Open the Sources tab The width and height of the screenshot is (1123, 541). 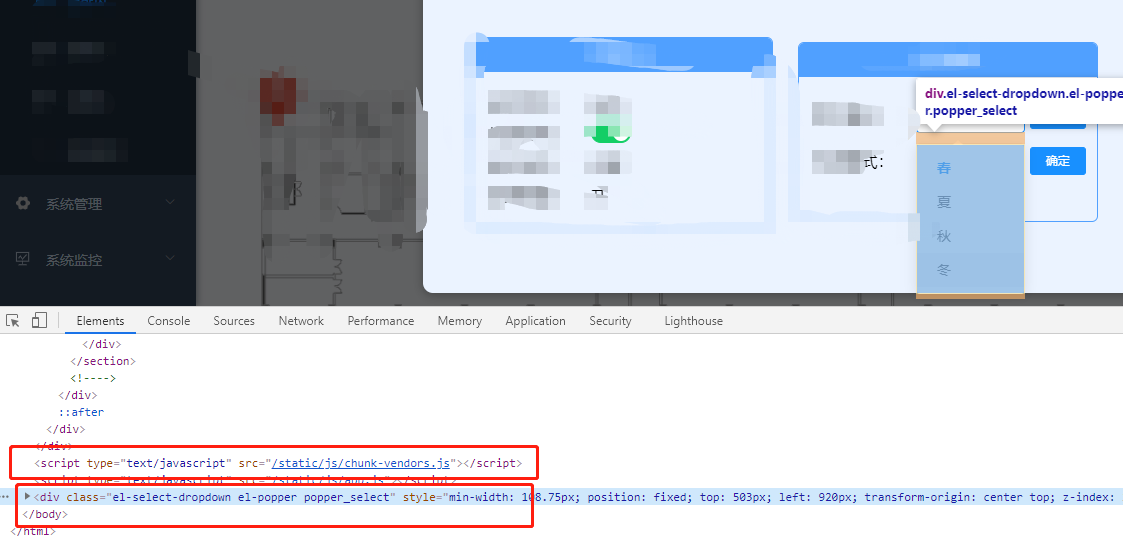pos(234,321)
